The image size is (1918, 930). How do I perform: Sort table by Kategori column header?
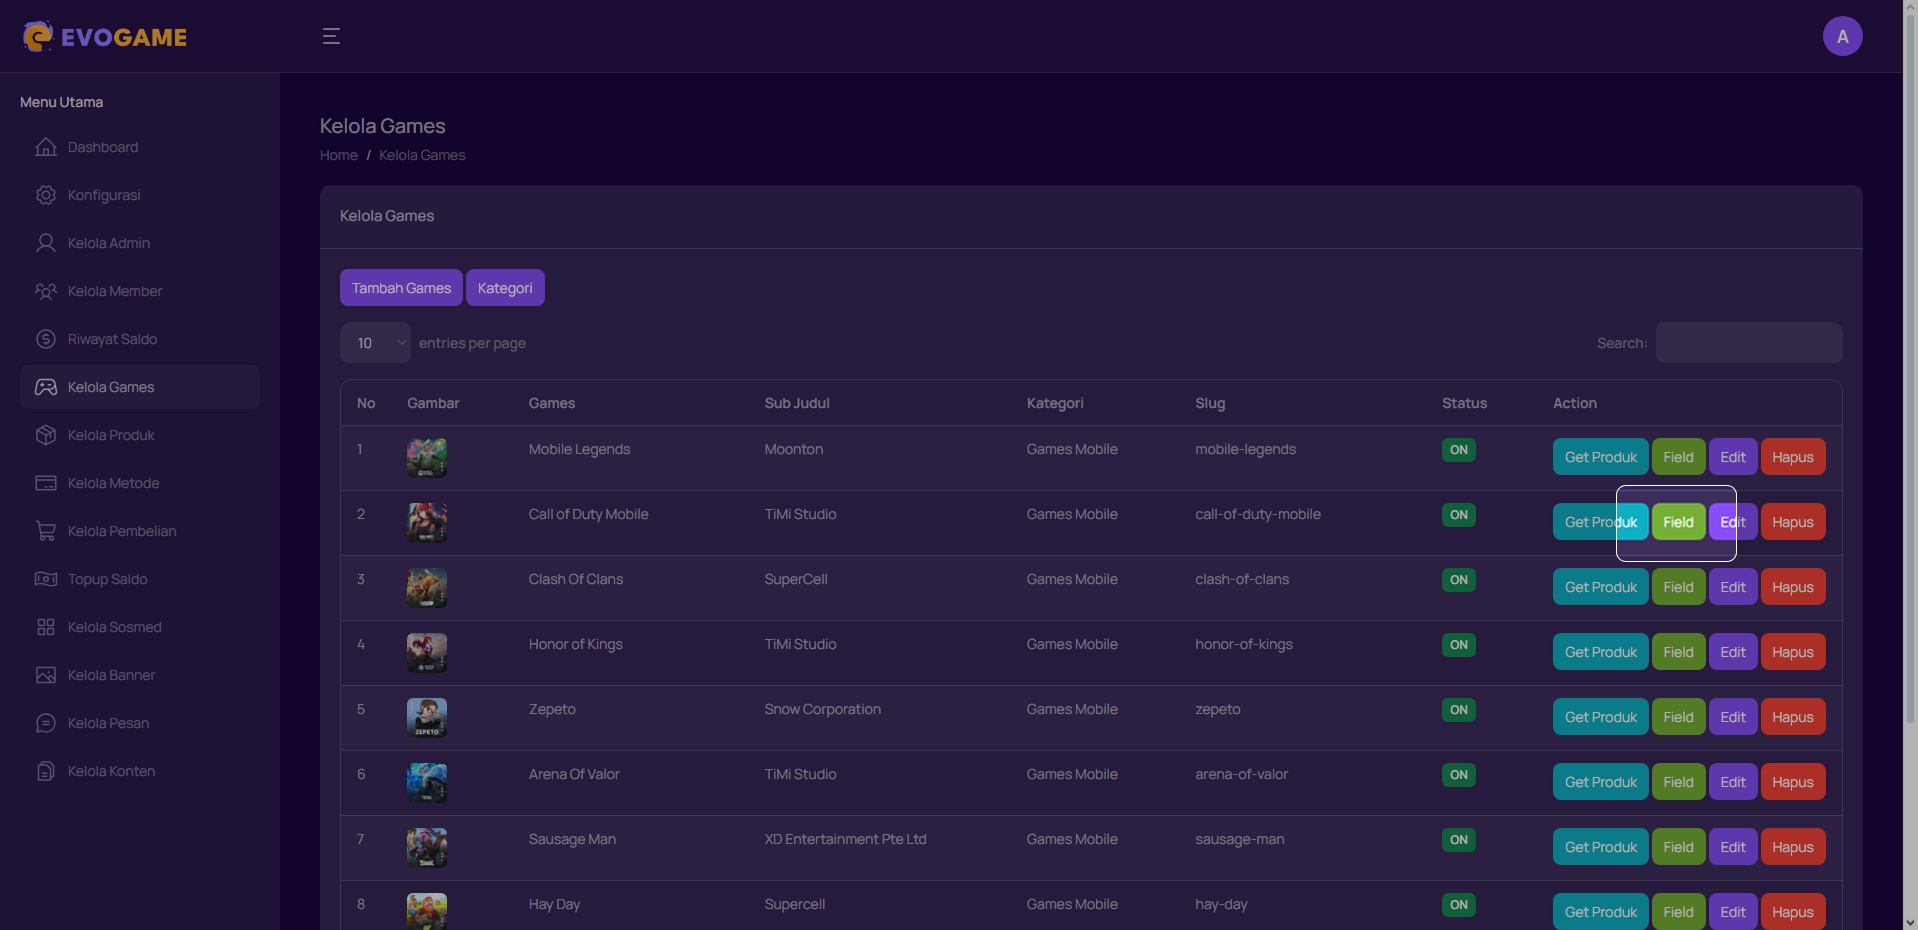coord(1055,403)
